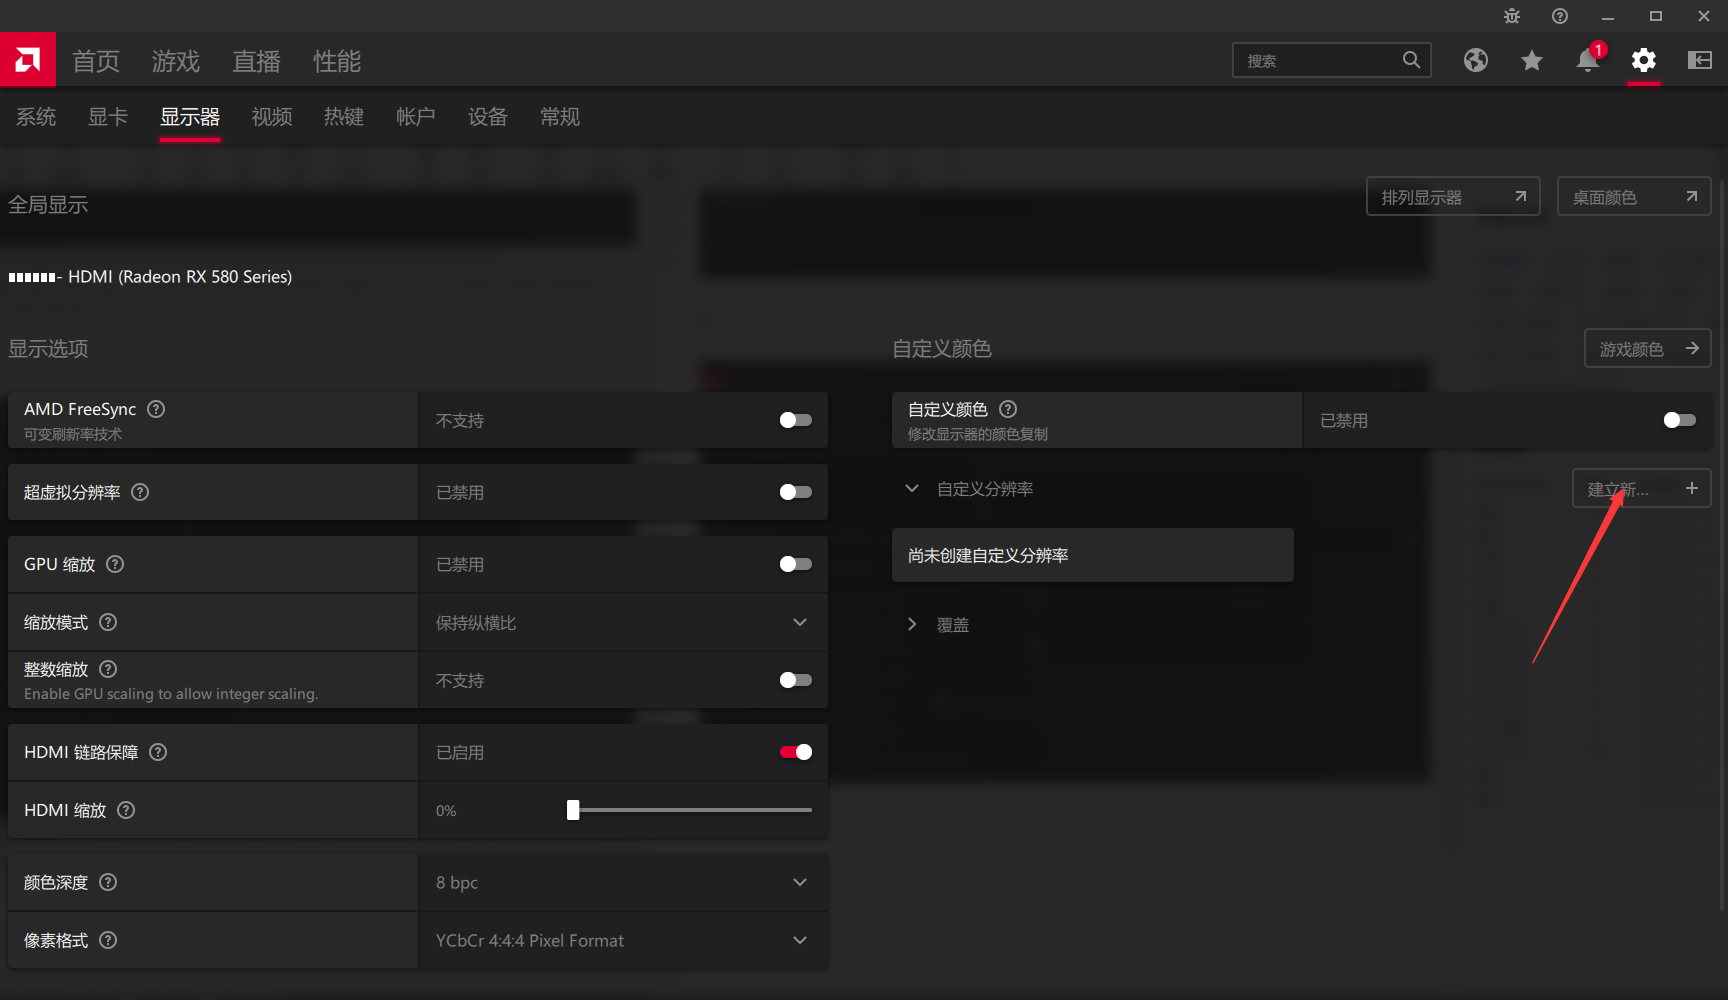Click the search magnifier icon
Image resolution: width=1728 pixels, height=1000 pixels.
point(1411,60)
